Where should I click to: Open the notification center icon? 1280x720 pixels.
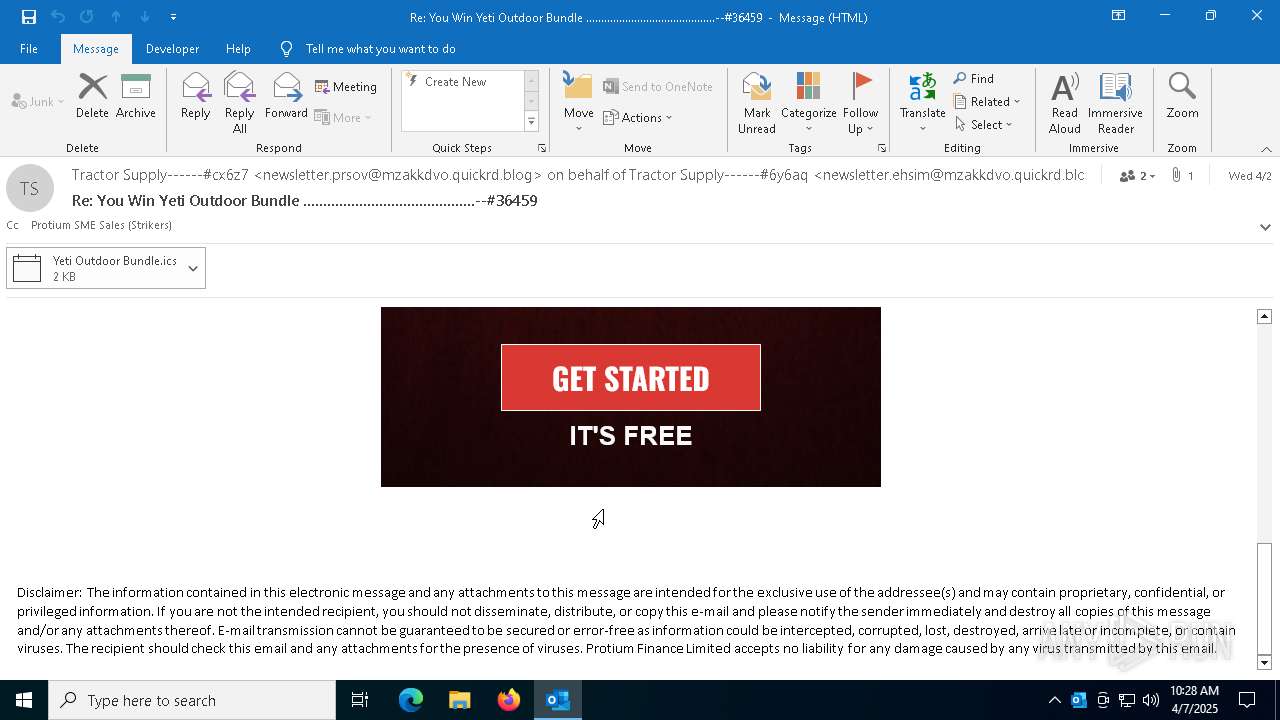[x=1247, y=700]
